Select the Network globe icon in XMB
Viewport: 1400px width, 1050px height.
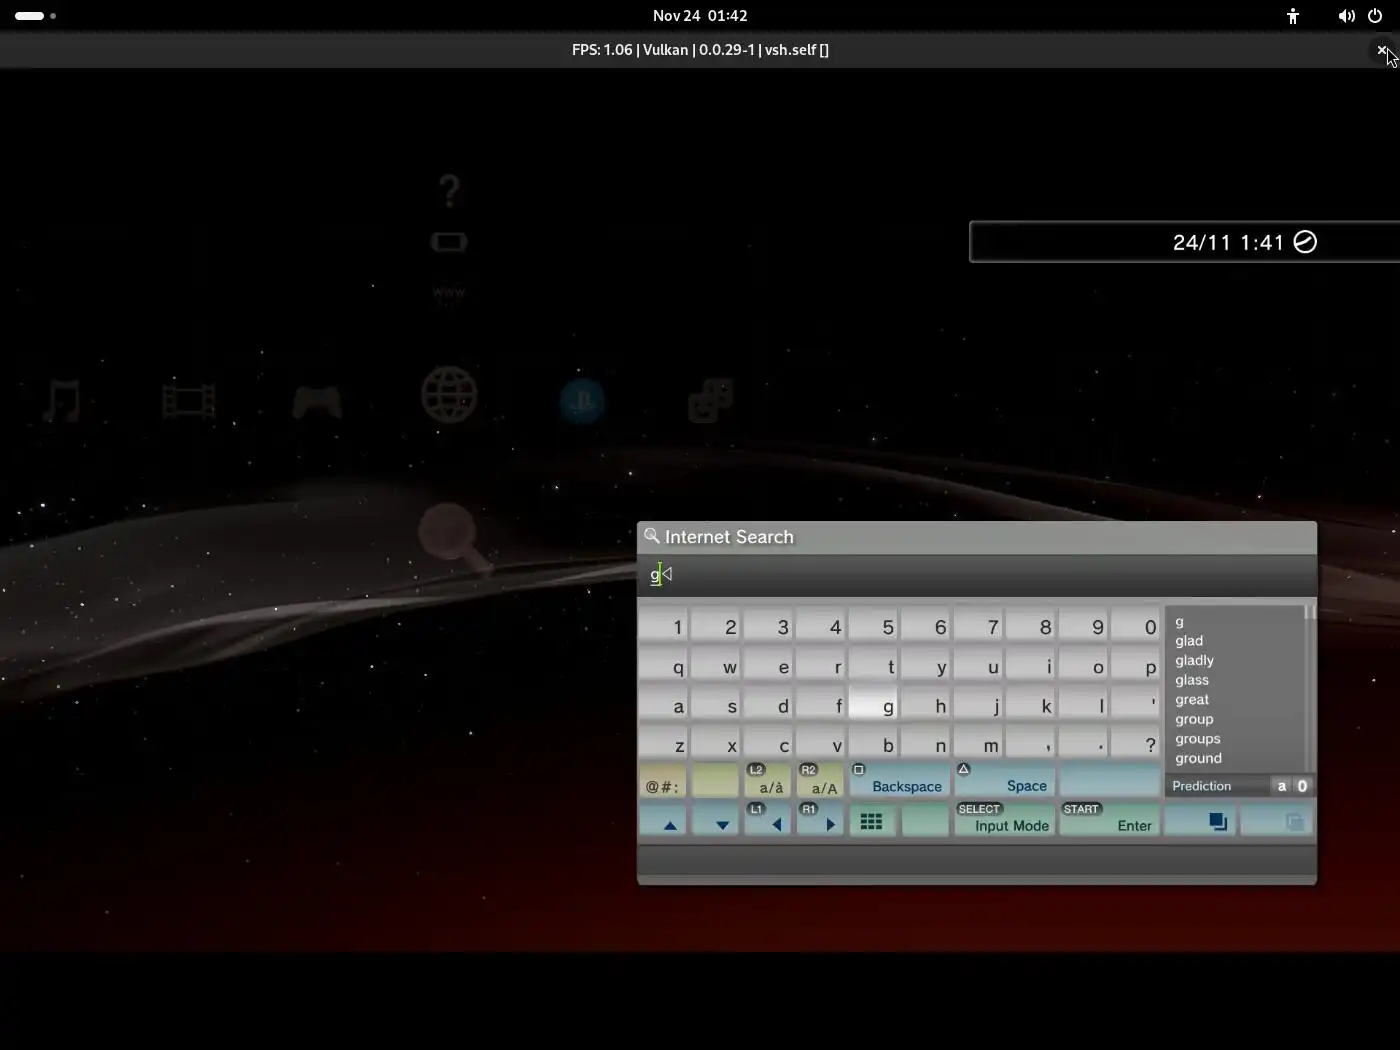click(449, 395)
